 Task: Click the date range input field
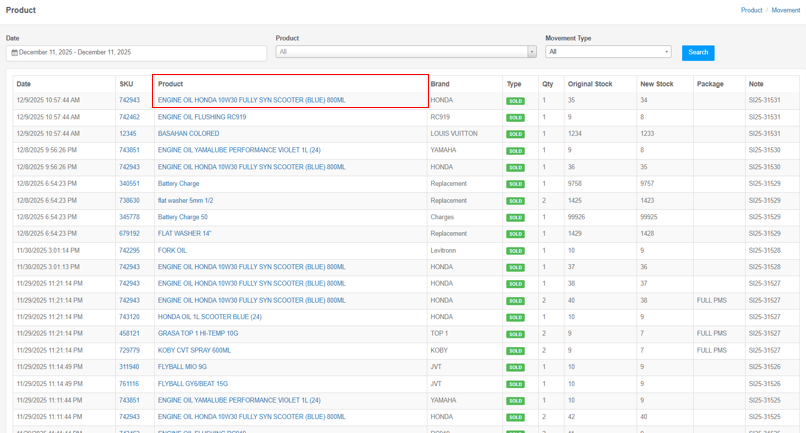136,52
